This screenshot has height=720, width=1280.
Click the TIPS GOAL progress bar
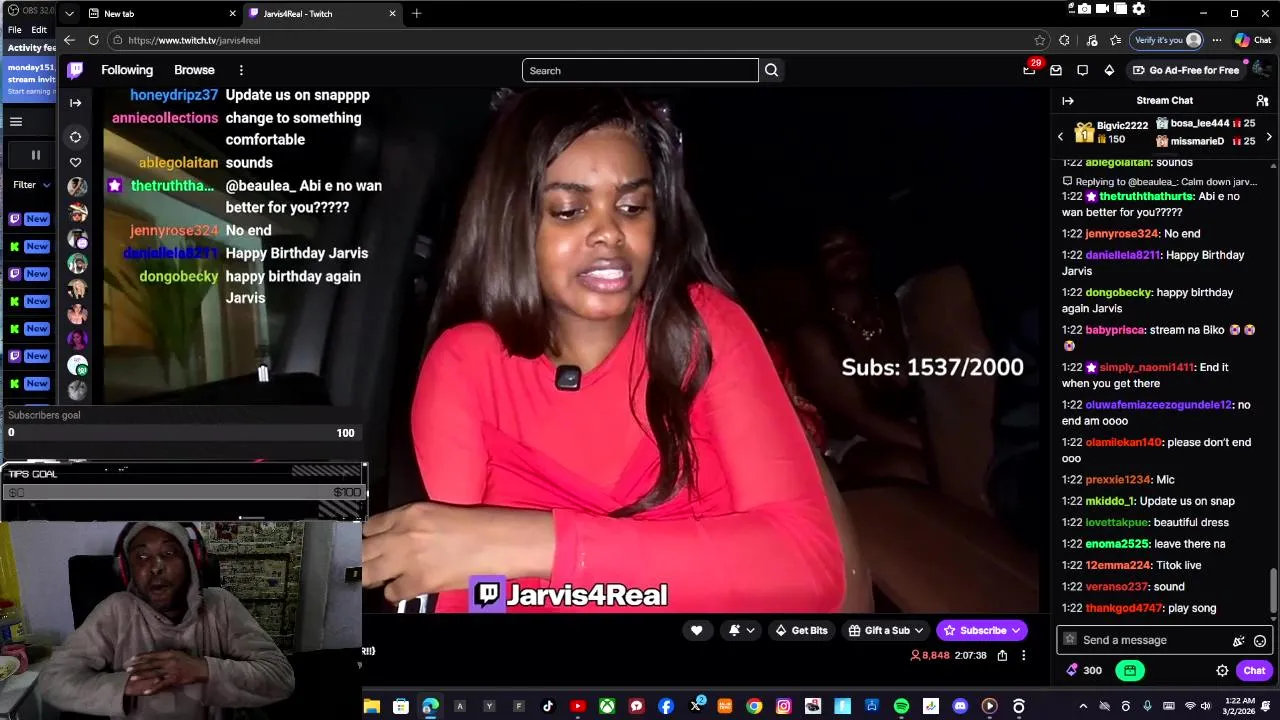[183, 492]
